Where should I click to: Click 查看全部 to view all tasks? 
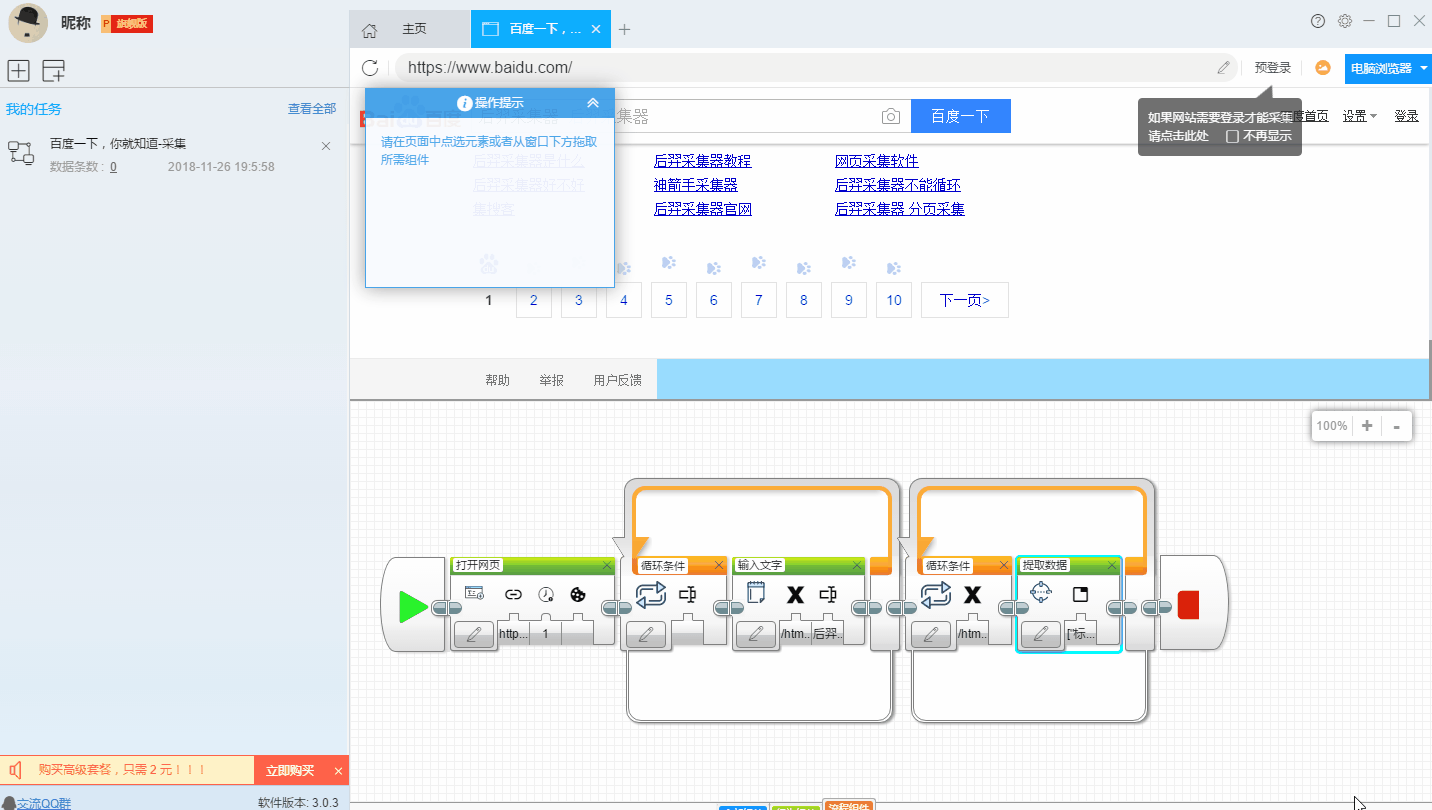(x=312, y=109)
